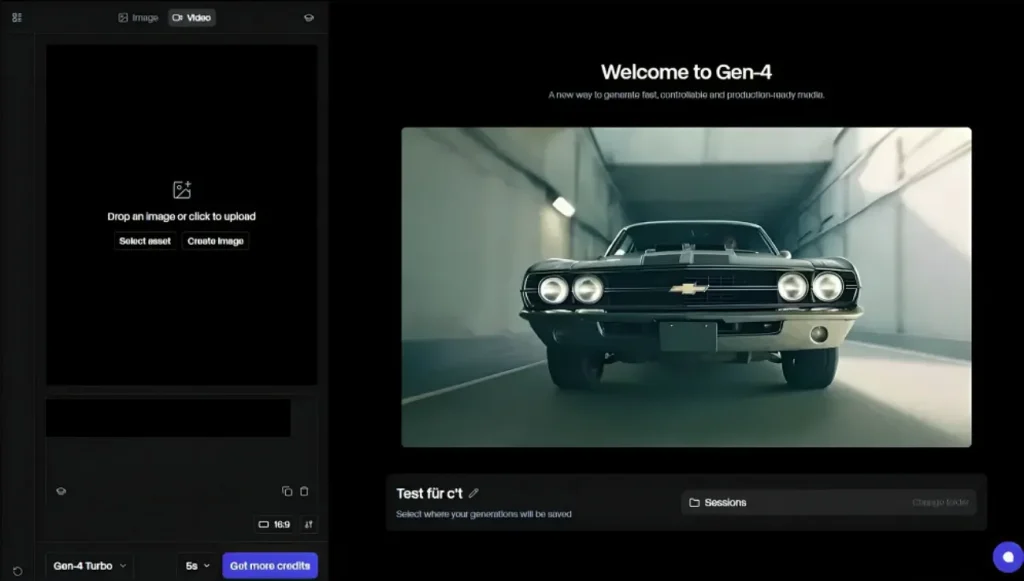Click the Select asset button

click(145, 241)
